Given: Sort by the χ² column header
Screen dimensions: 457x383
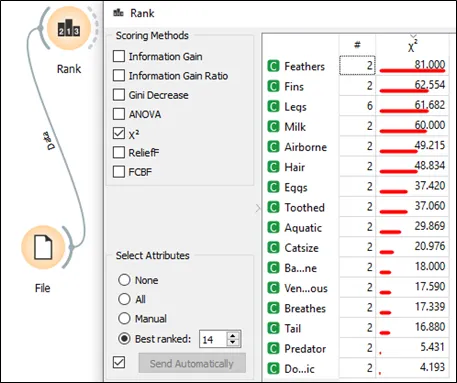Looking at the screenshot, I should (x=413, y=46).
